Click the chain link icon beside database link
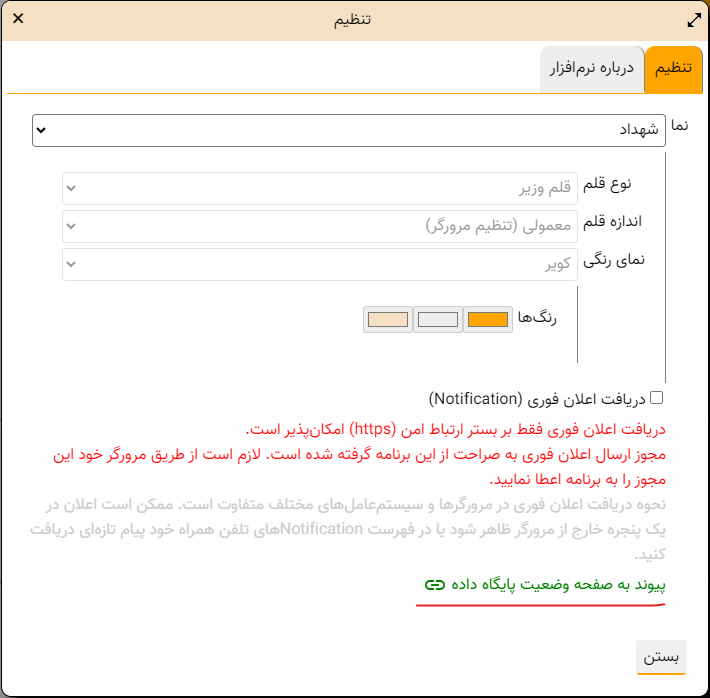The width and height of the screenshot is (710, 698). [433, 585]
